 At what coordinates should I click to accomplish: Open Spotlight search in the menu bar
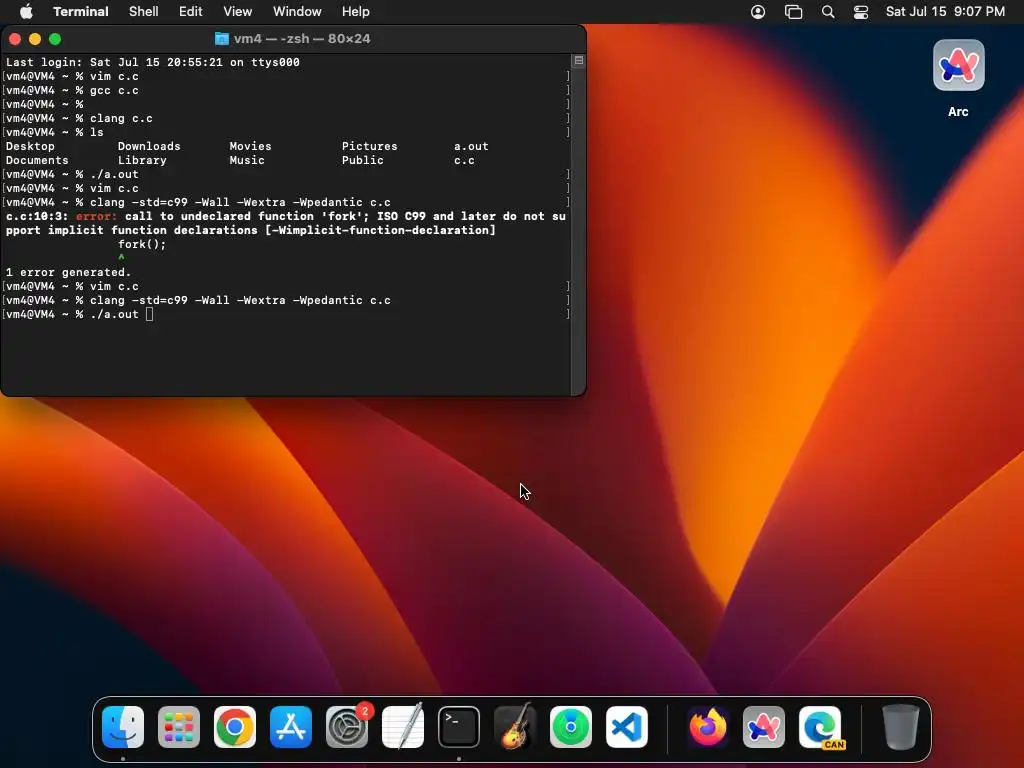(827, 12)
